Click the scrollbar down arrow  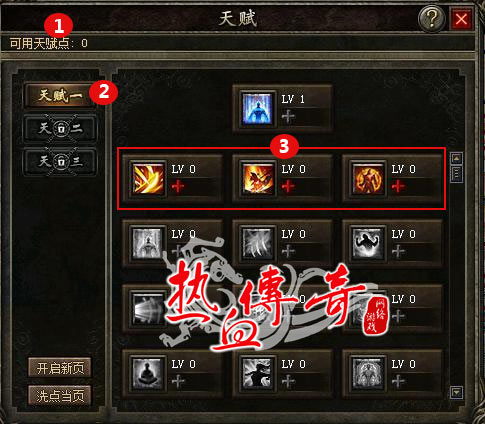pos(456,392)
